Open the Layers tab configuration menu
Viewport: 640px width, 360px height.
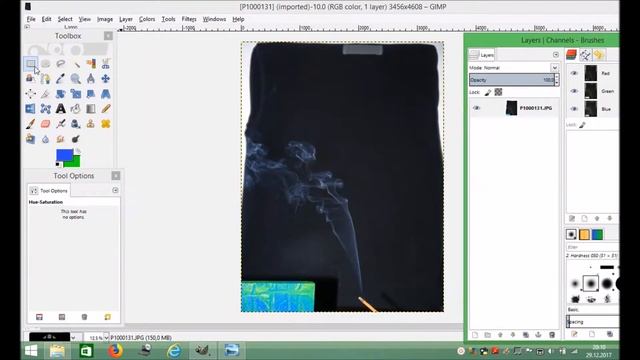pos(556,55)
